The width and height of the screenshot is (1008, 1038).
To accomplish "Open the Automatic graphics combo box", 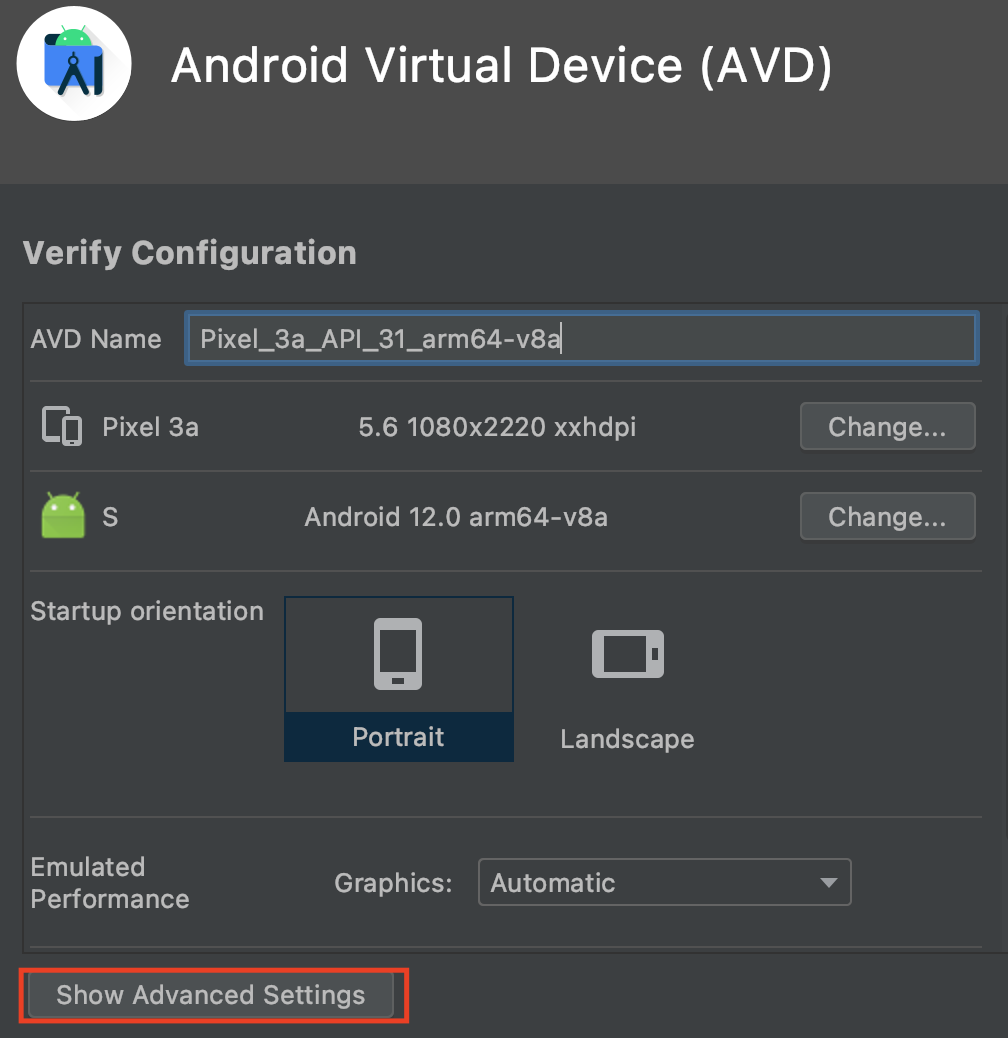I will (664, 882).
